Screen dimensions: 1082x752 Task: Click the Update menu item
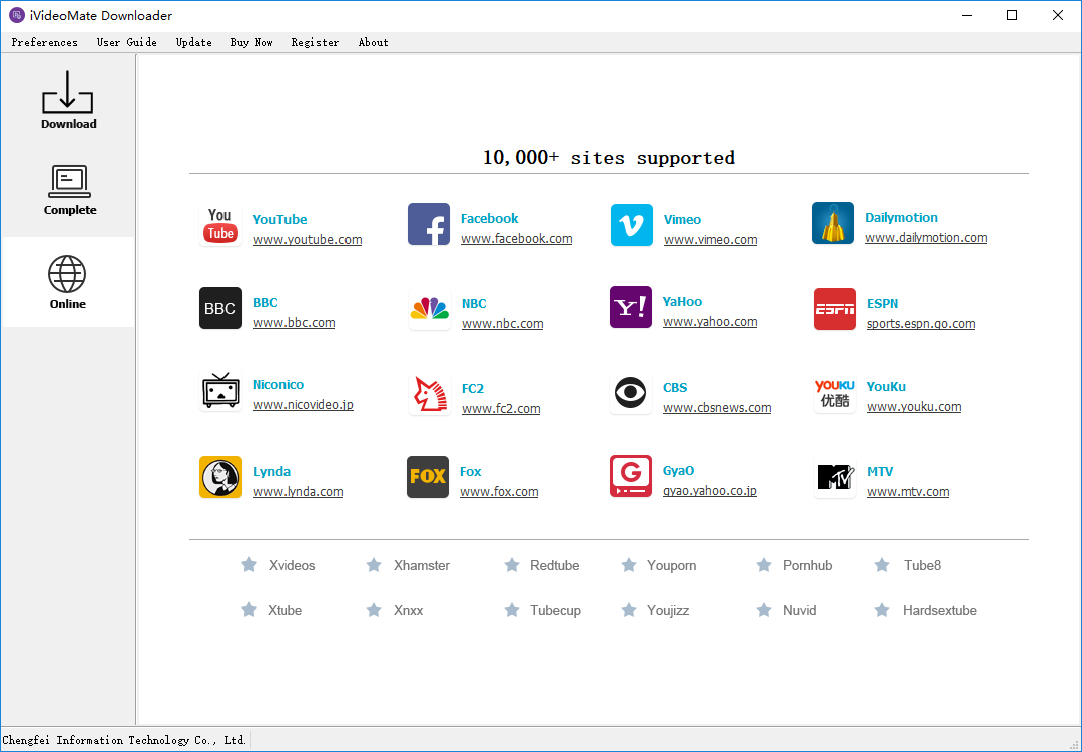pos(194,42)
